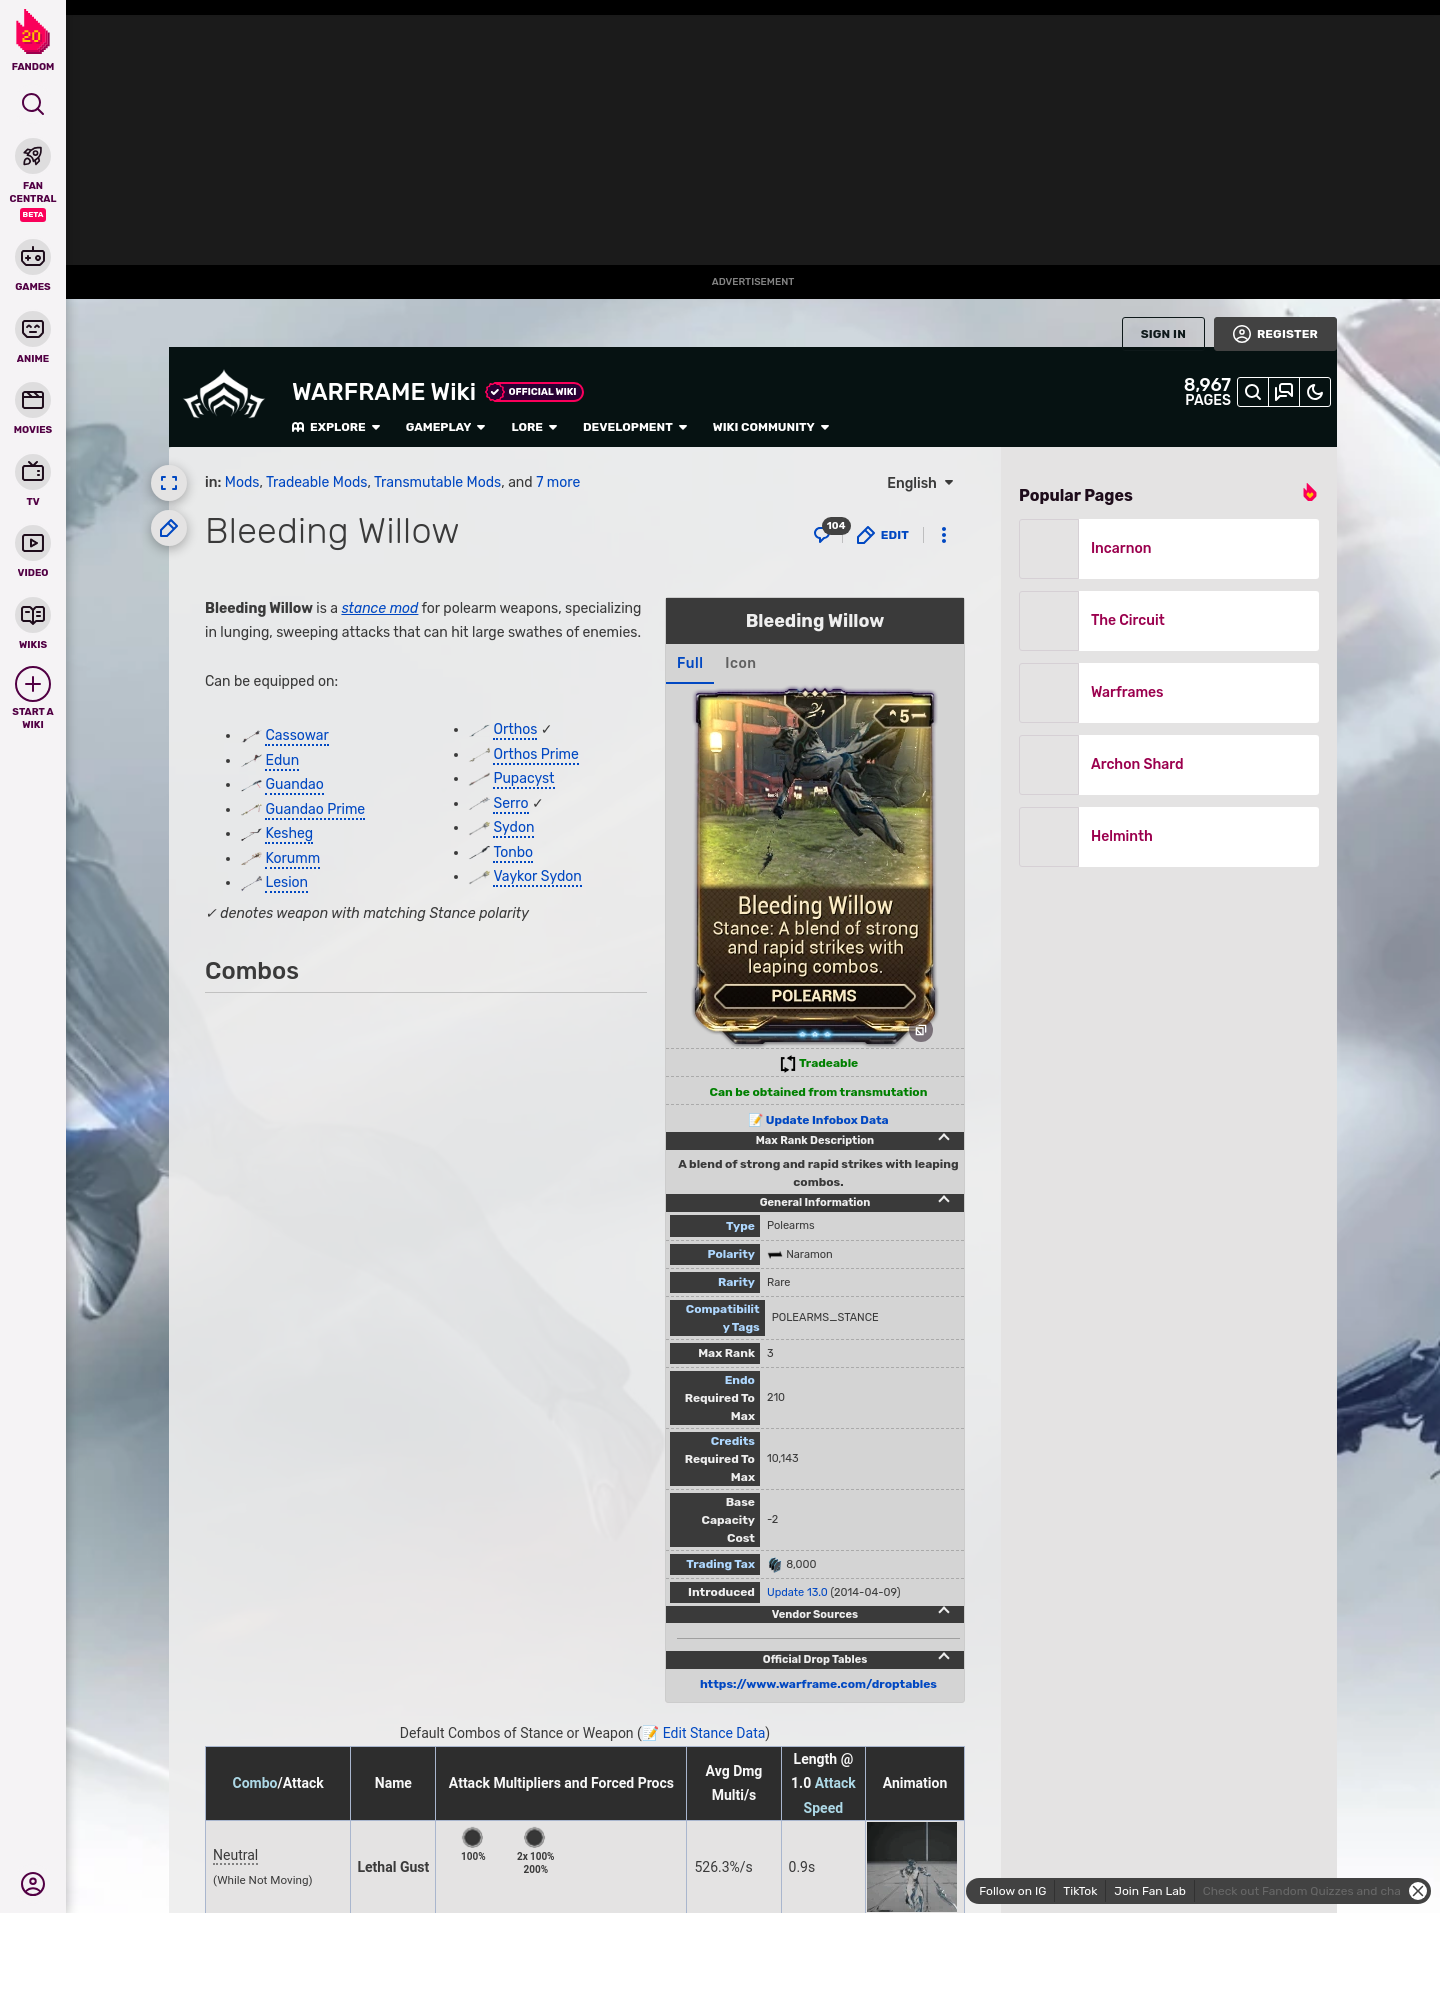1440x2000 pixels.
Task: Click the SIGN IN button
Action: pos(1163,334)
